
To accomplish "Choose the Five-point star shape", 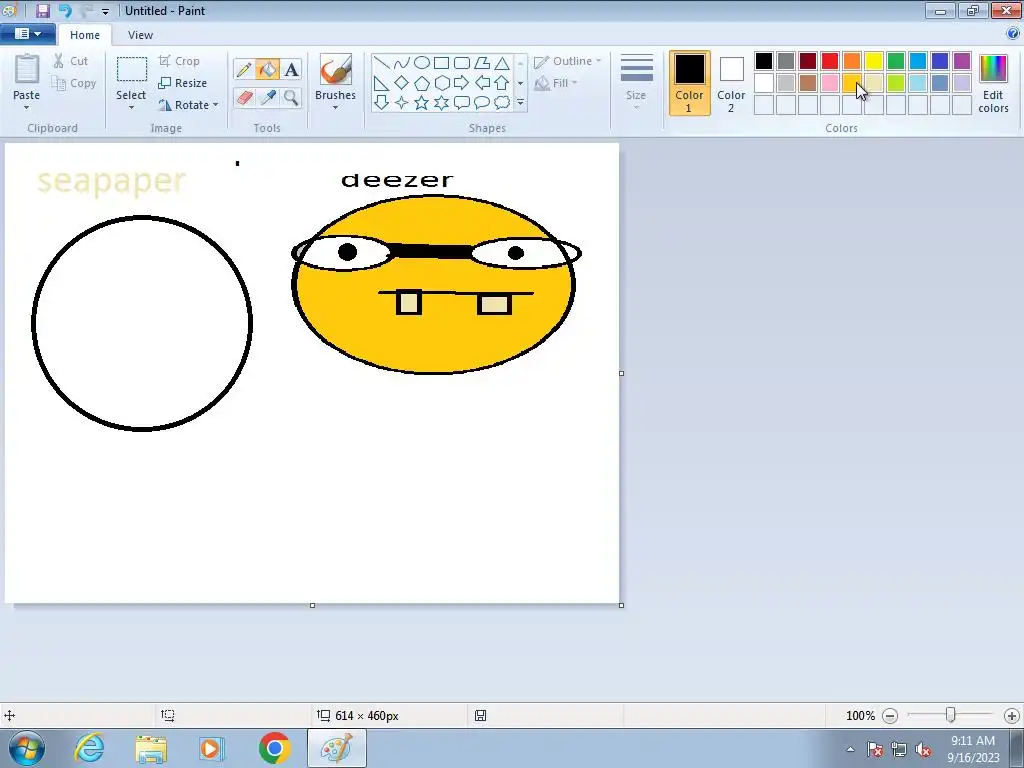I will [422, 103].
